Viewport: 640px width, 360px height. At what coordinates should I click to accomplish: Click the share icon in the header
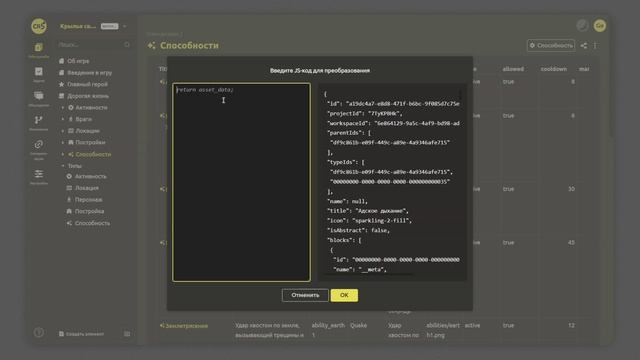pos(584,45)
